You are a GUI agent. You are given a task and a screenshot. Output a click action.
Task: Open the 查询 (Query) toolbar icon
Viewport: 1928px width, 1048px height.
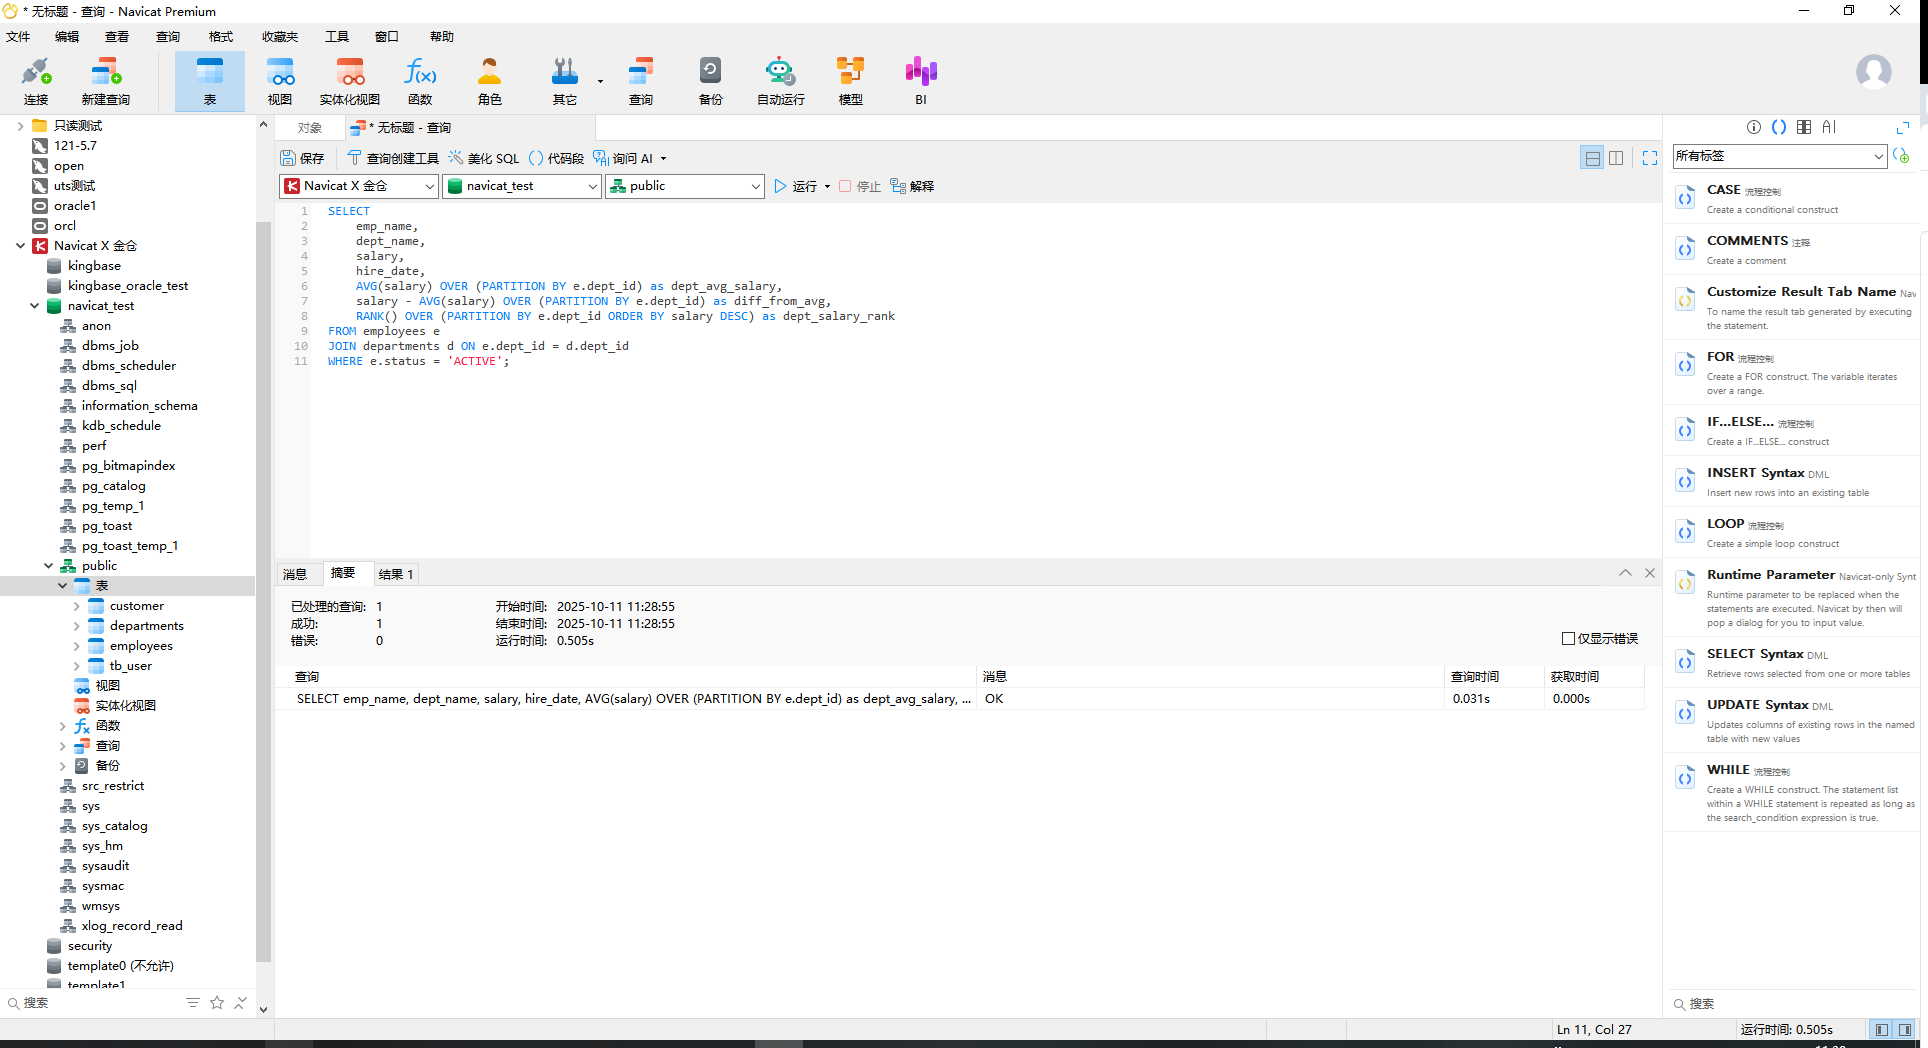(x=641, y=81)
